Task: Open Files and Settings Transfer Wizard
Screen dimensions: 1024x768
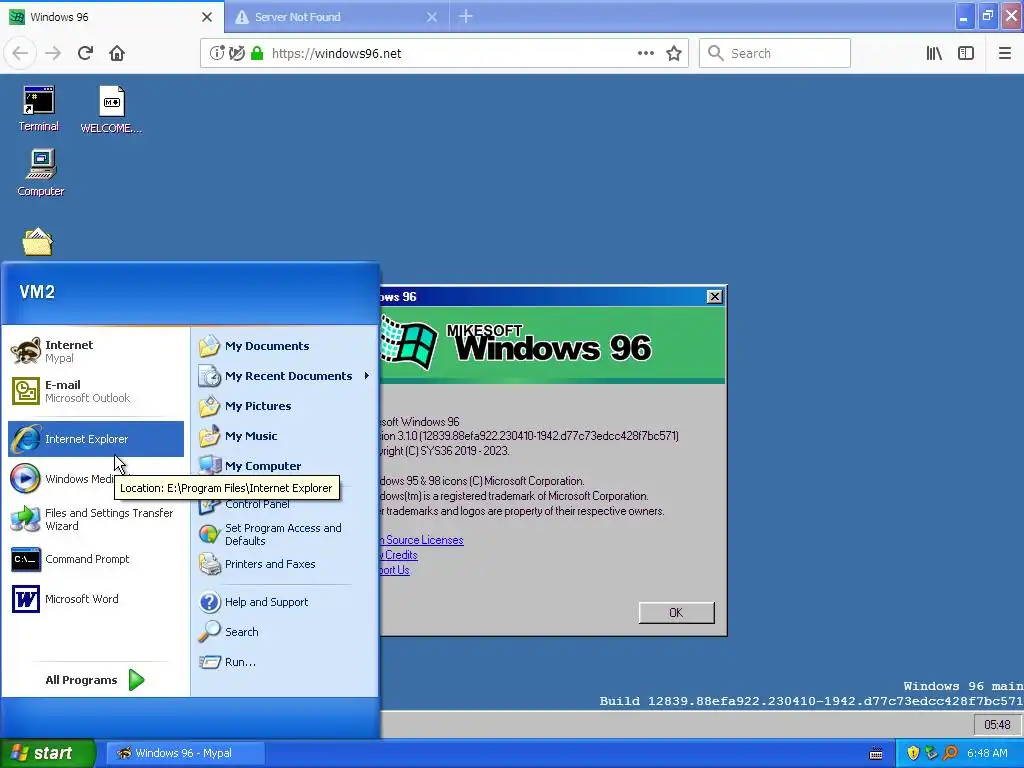Action: click(96, 519)
